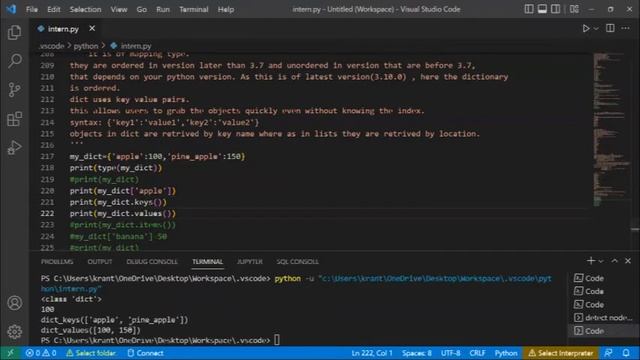
Task: Split the editor to the right
Action: (x=610, y=28)
